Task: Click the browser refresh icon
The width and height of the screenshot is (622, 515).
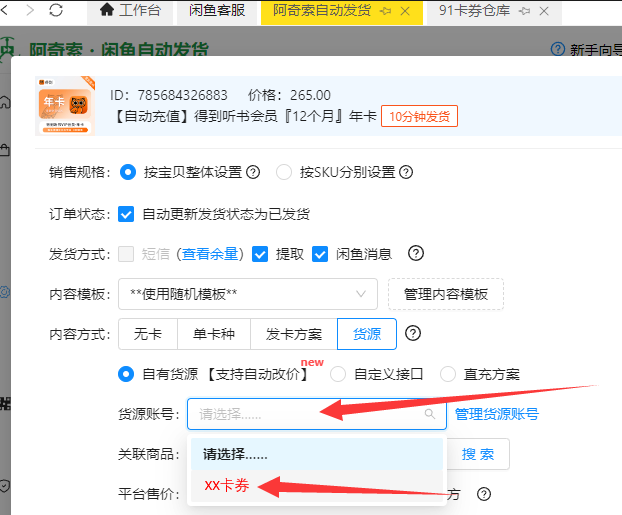Action: 56,11
